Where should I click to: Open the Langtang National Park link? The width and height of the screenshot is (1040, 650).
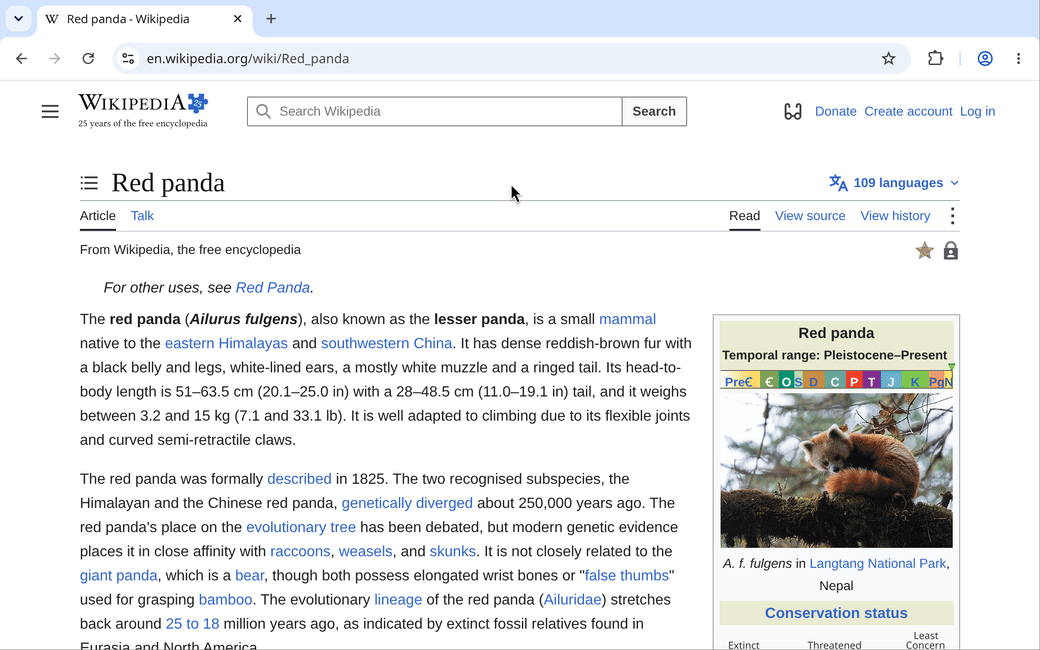pos(878,563)
